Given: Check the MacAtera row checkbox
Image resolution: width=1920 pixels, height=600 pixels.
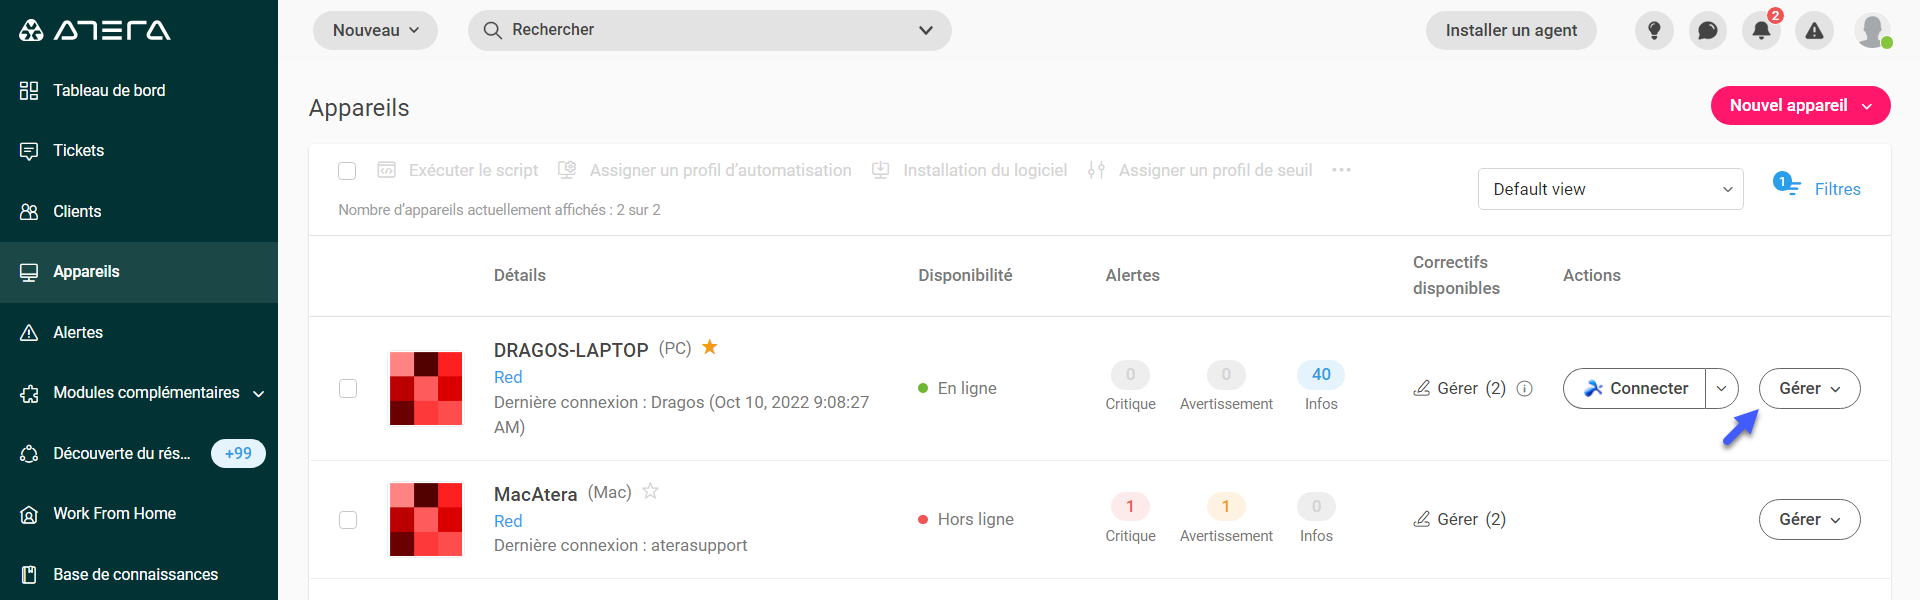Looking at the screenshot, I should pyautogui.click(x=348, y=520).
